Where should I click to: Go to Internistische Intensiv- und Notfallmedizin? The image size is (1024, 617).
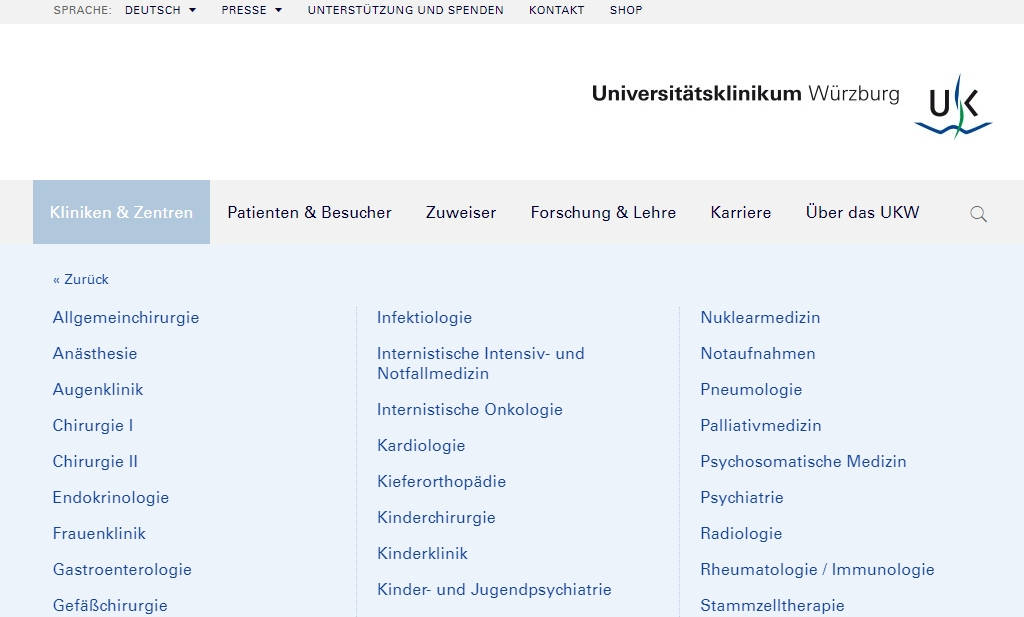coord(480,363)
